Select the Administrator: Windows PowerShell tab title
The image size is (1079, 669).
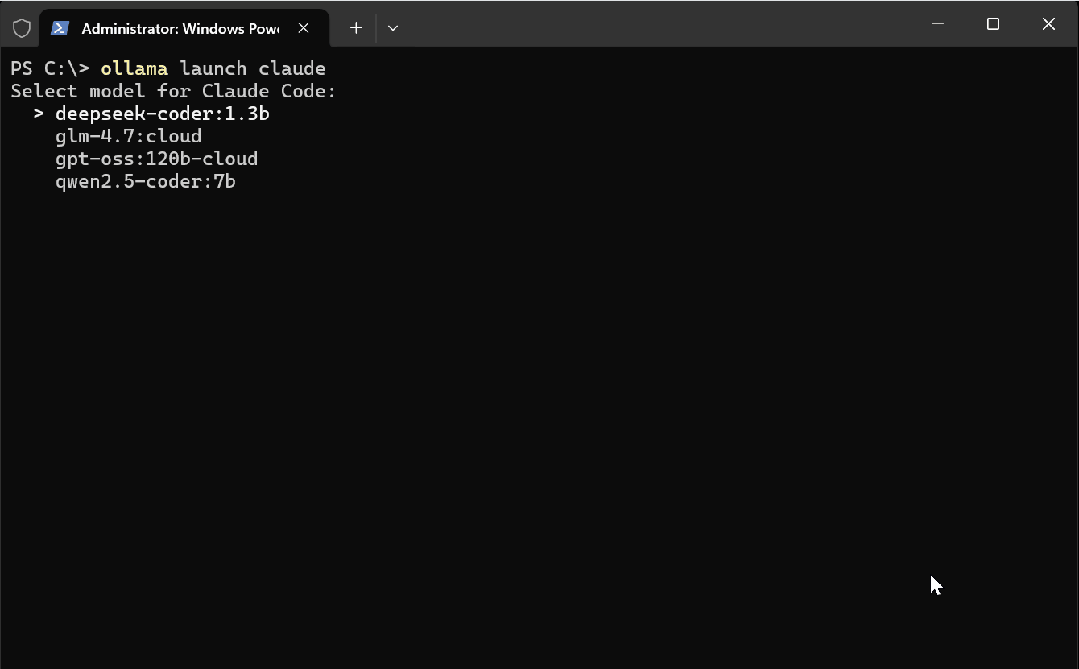point(180,29)
